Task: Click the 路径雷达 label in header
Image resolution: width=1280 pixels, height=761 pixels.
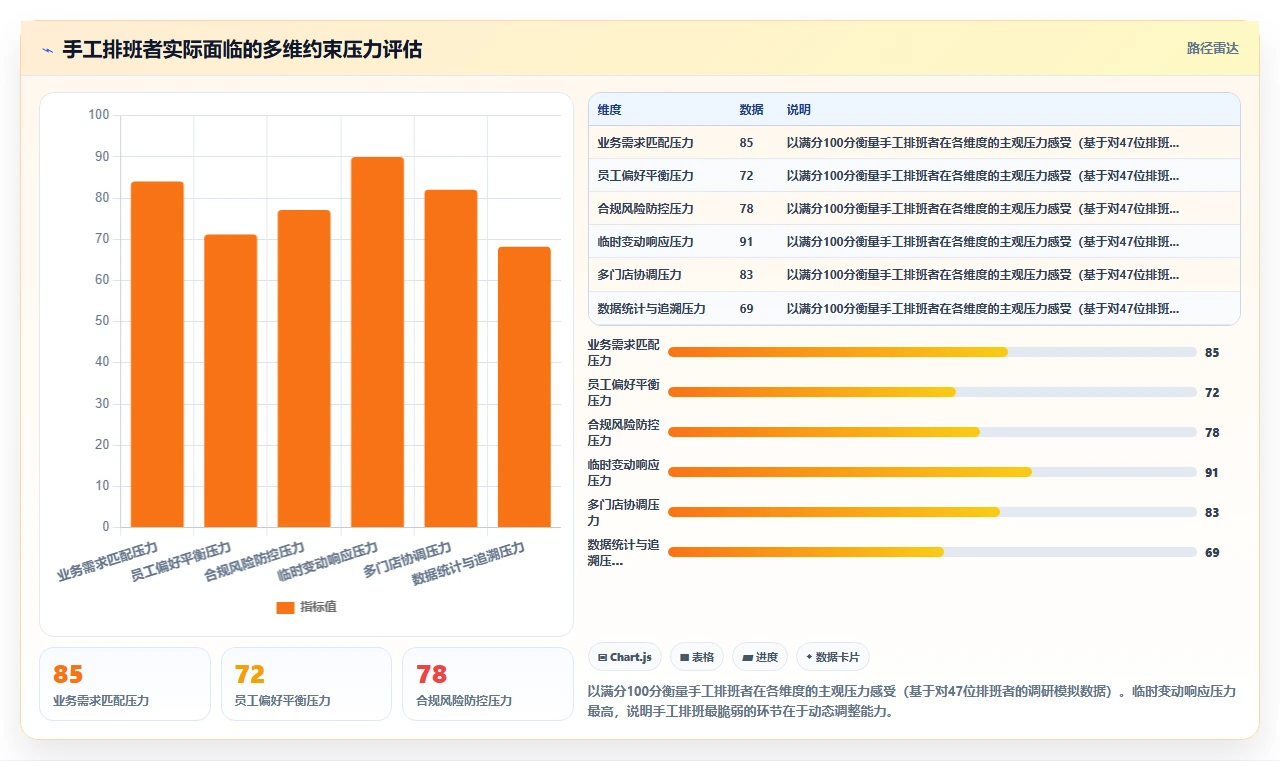Action: (x=1212, y=48)
